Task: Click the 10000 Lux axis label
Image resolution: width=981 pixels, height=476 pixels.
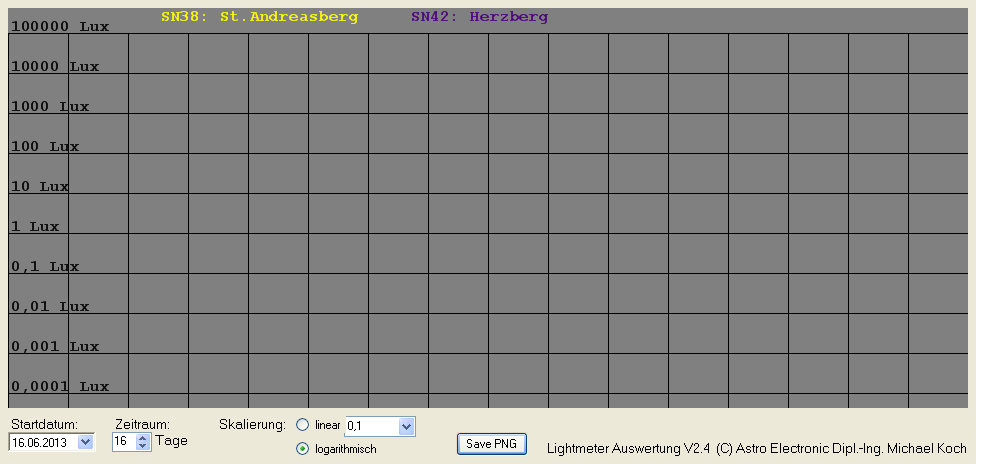Action: (55, 66)
